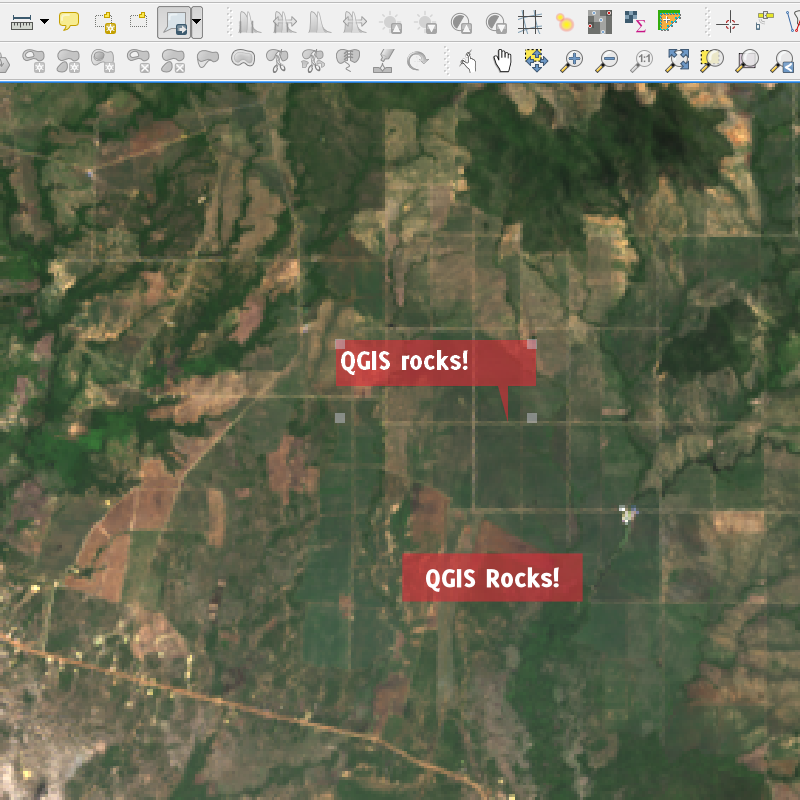Open the New Bookmark tool with the star
Image resolution: width=800 pixels, height=800 pixels.
(x=105, y=22)
